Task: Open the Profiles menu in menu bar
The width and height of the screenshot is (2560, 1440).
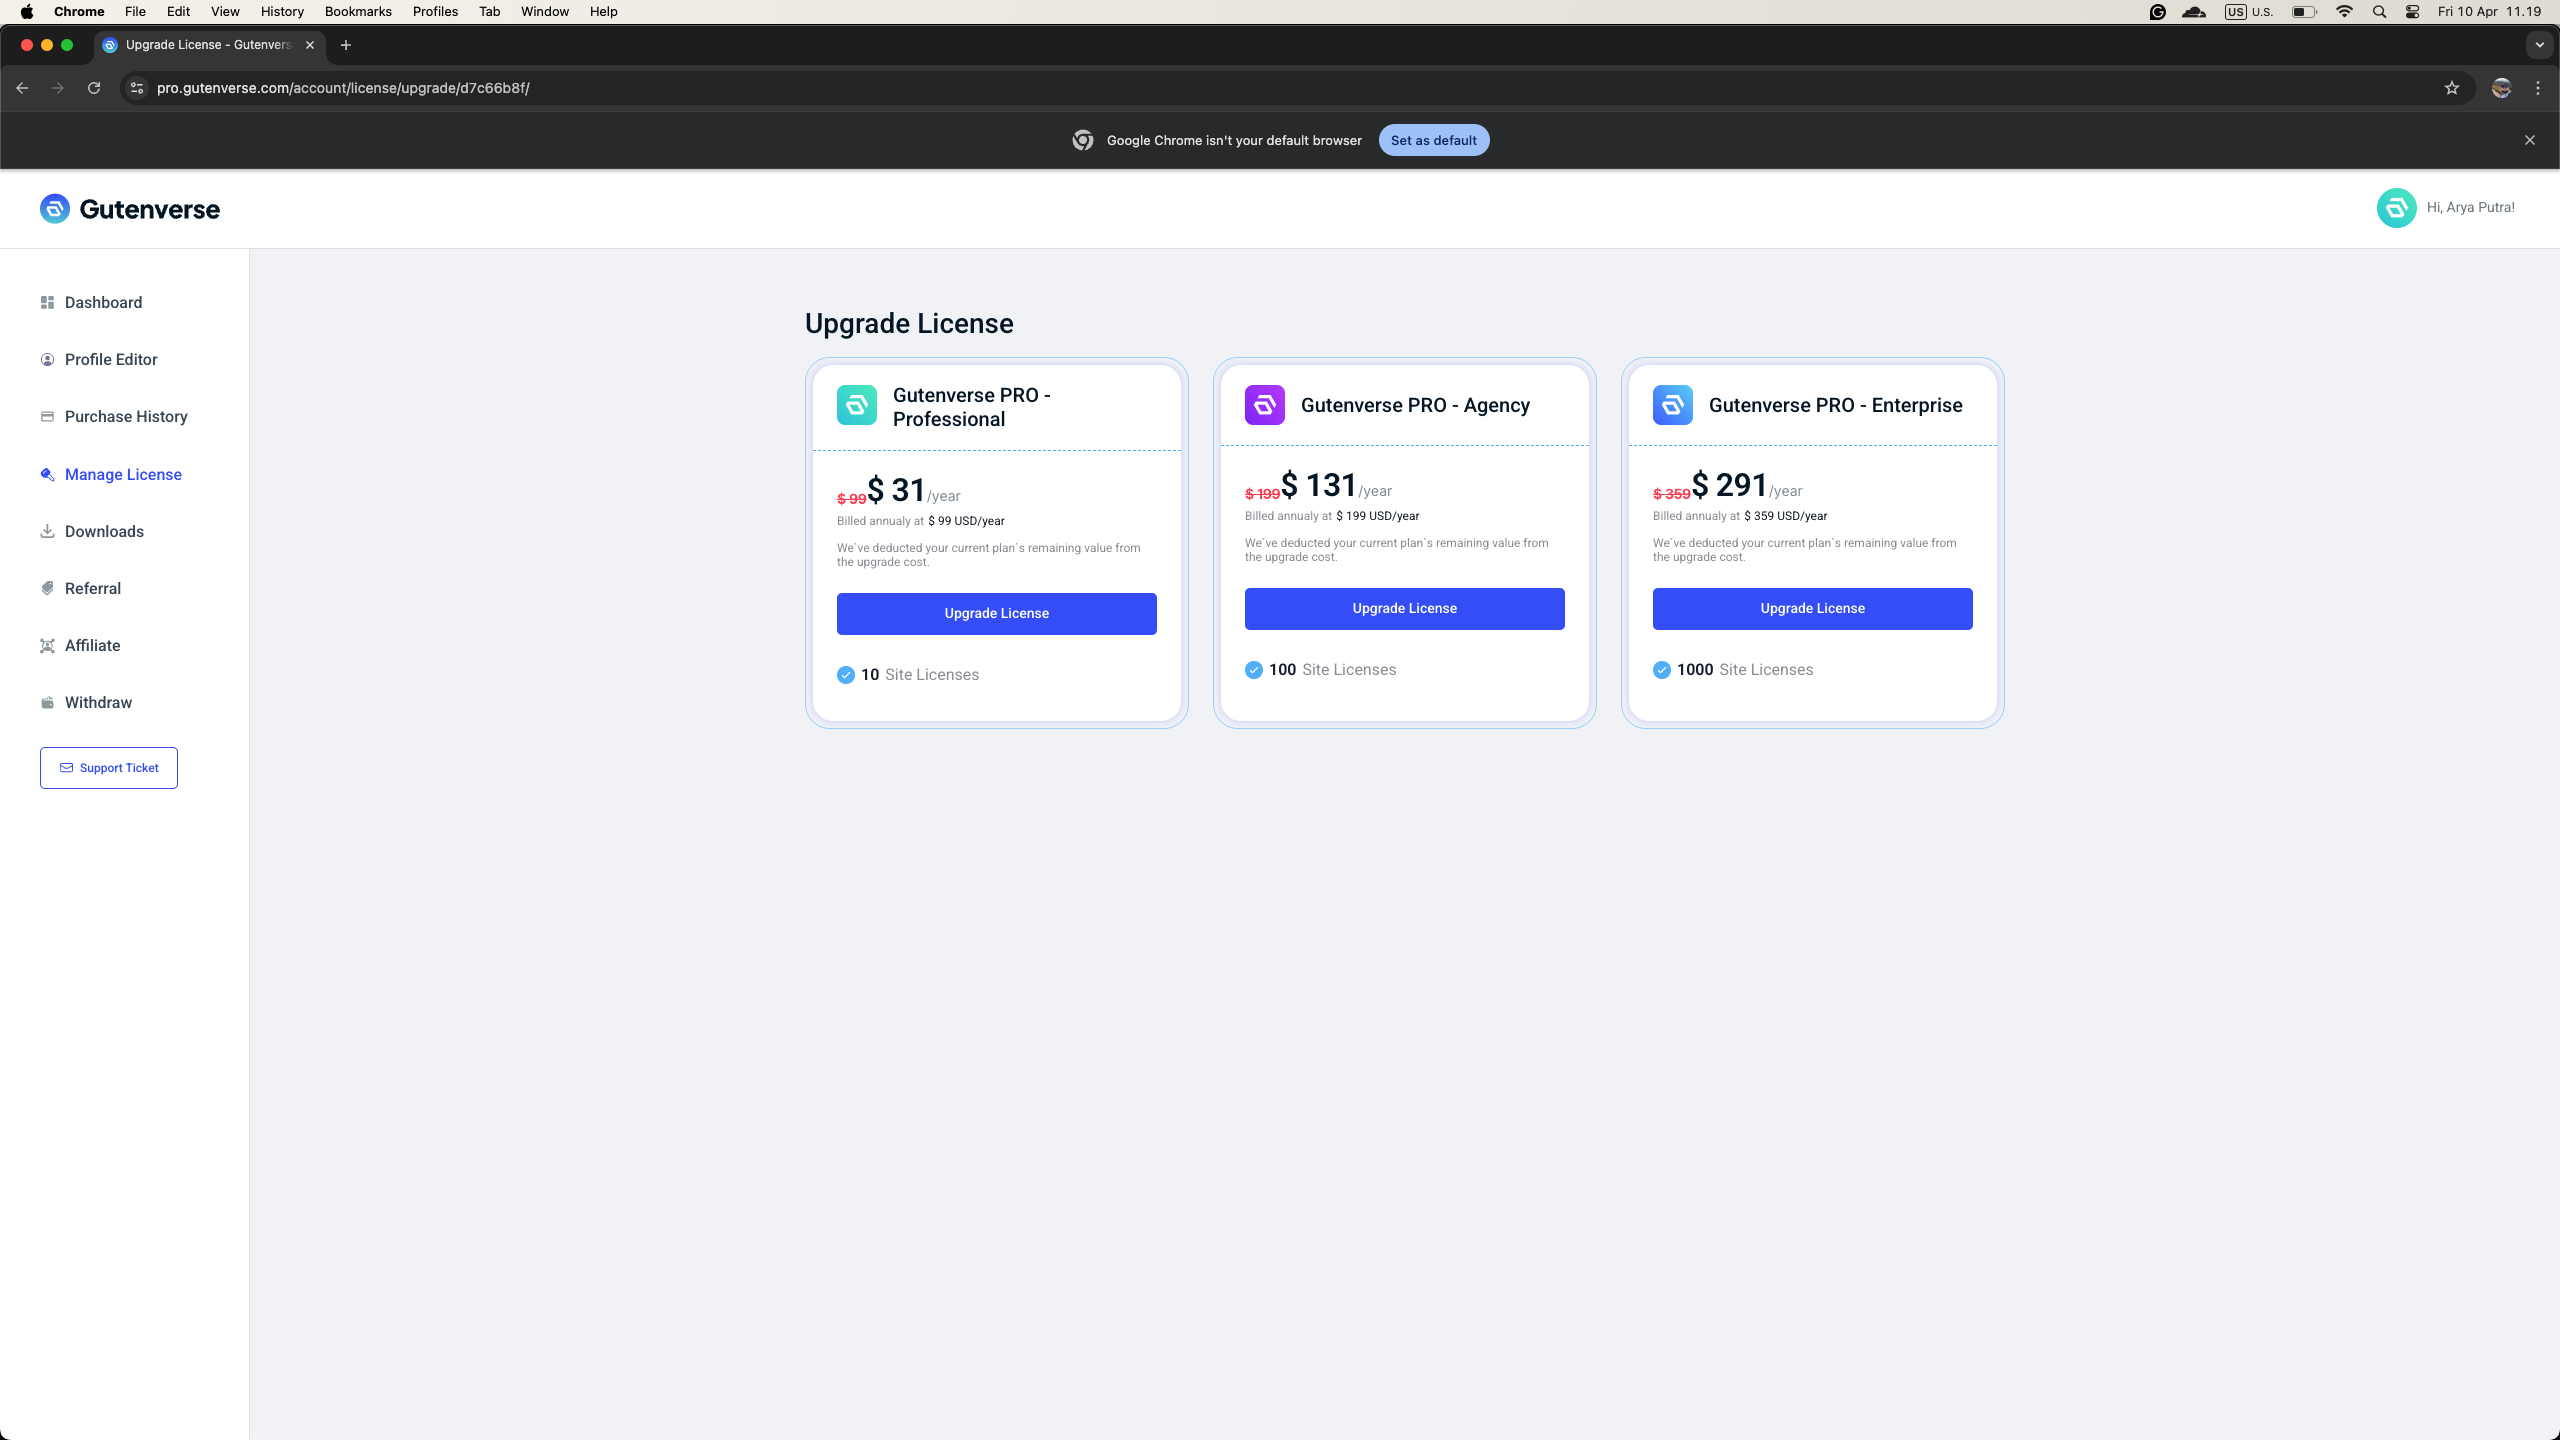Action: (x=435, y=12)
